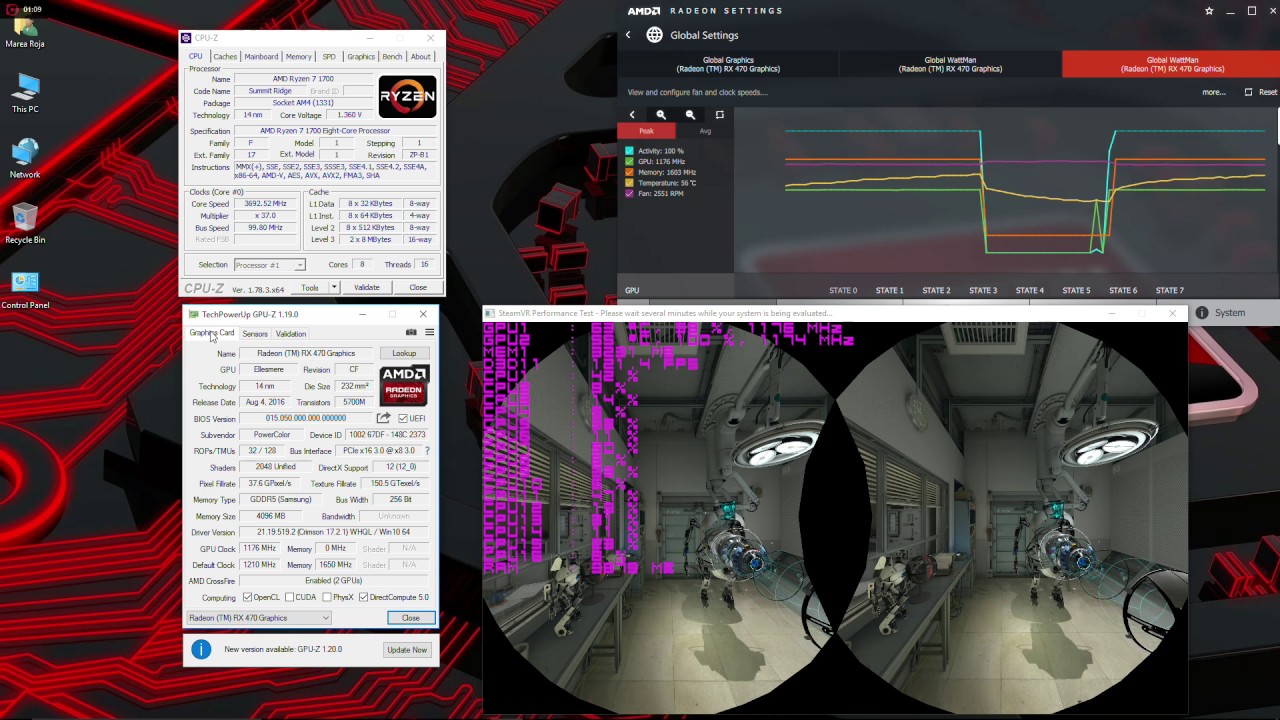Toggle the DirectCompute 5.0 checkbox
This screenshot has height=720, width=1280.
pos(363,597)
